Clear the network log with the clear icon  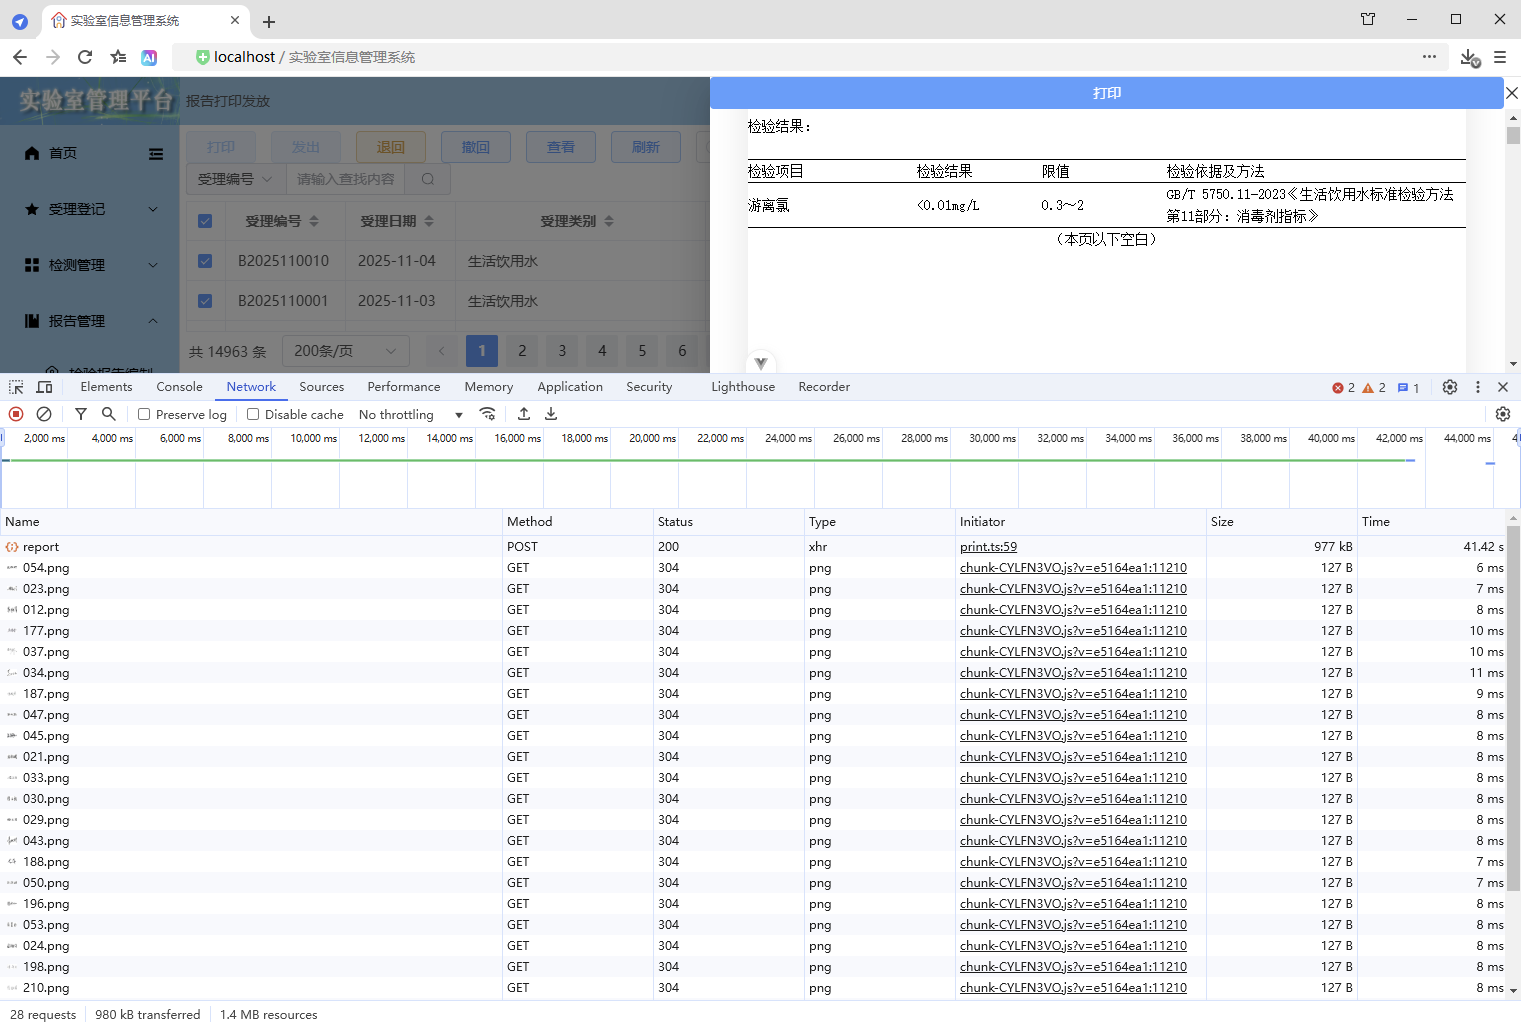43,413
